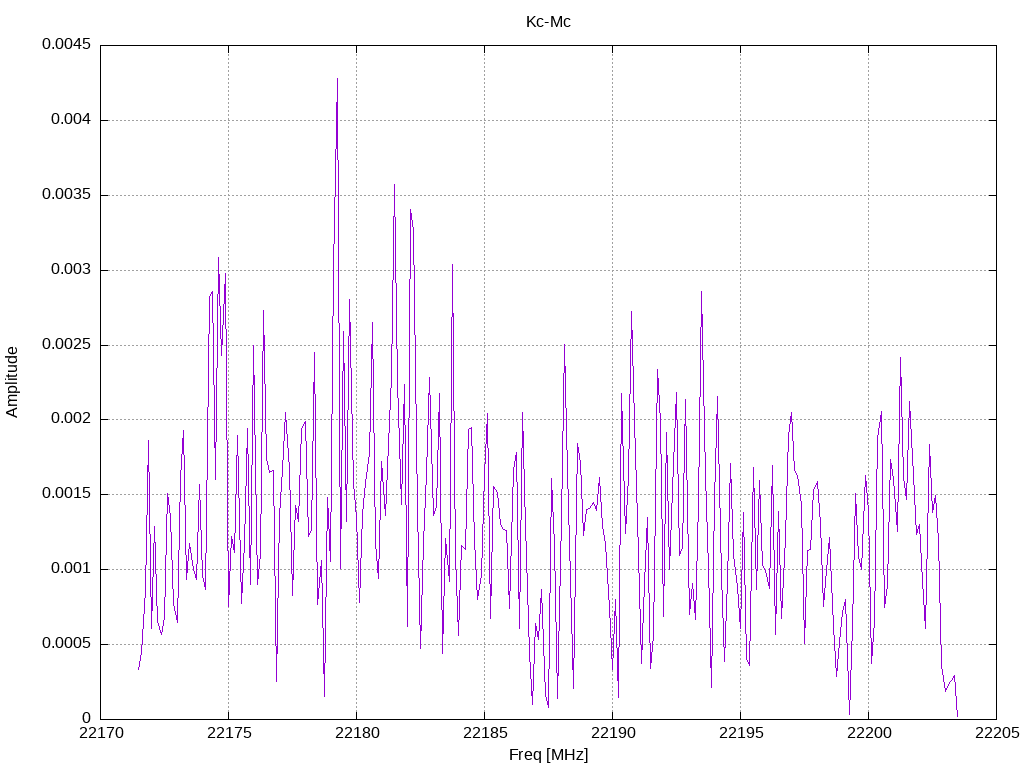This screenshot has height=768, width=1024.
Task: Click the 'Freq [MHz]' x-axis label
Action: pyautogui.click(x=548, y=755)
